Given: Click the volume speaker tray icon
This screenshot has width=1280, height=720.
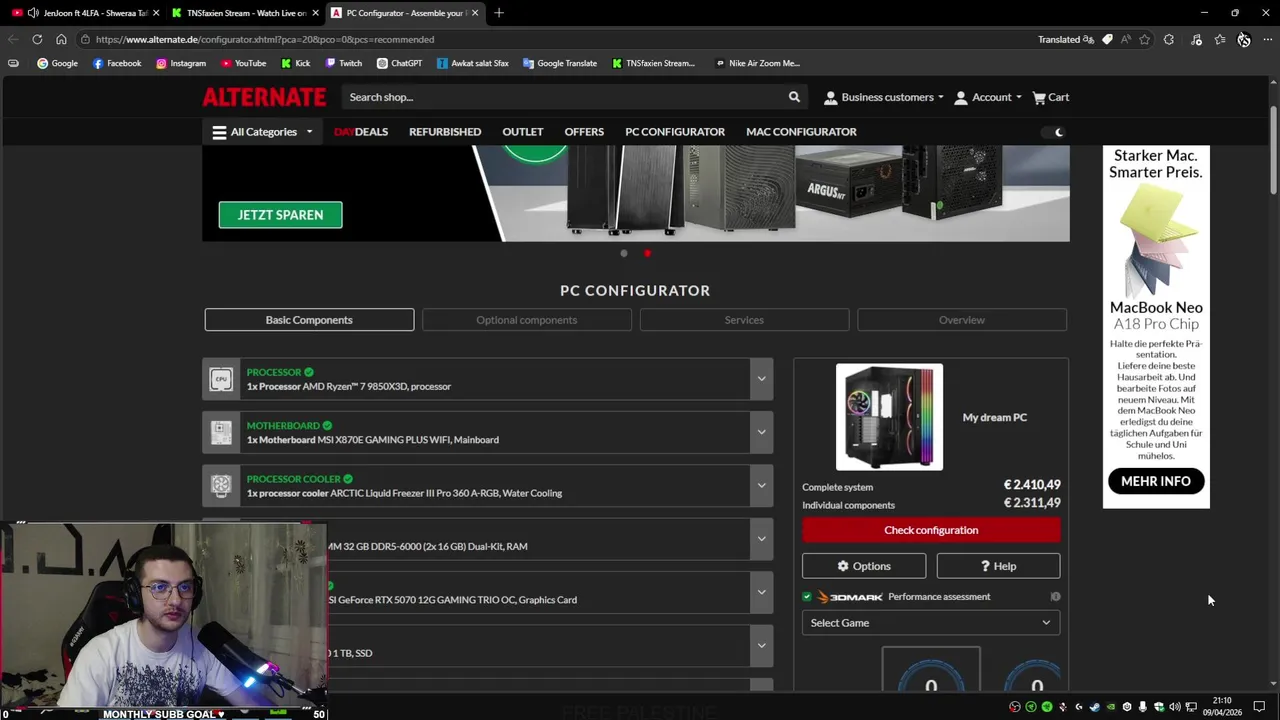Looking at the screenshot, I should (1175, 707).
